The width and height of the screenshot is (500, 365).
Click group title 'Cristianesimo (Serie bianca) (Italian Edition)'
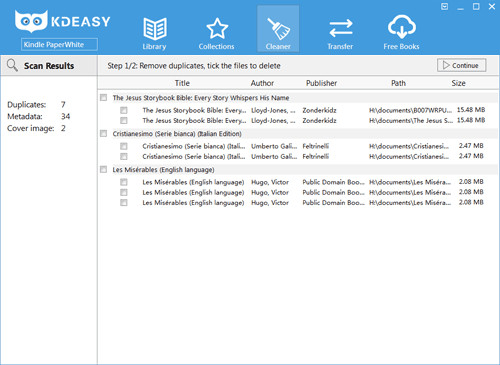click(177, 134)
